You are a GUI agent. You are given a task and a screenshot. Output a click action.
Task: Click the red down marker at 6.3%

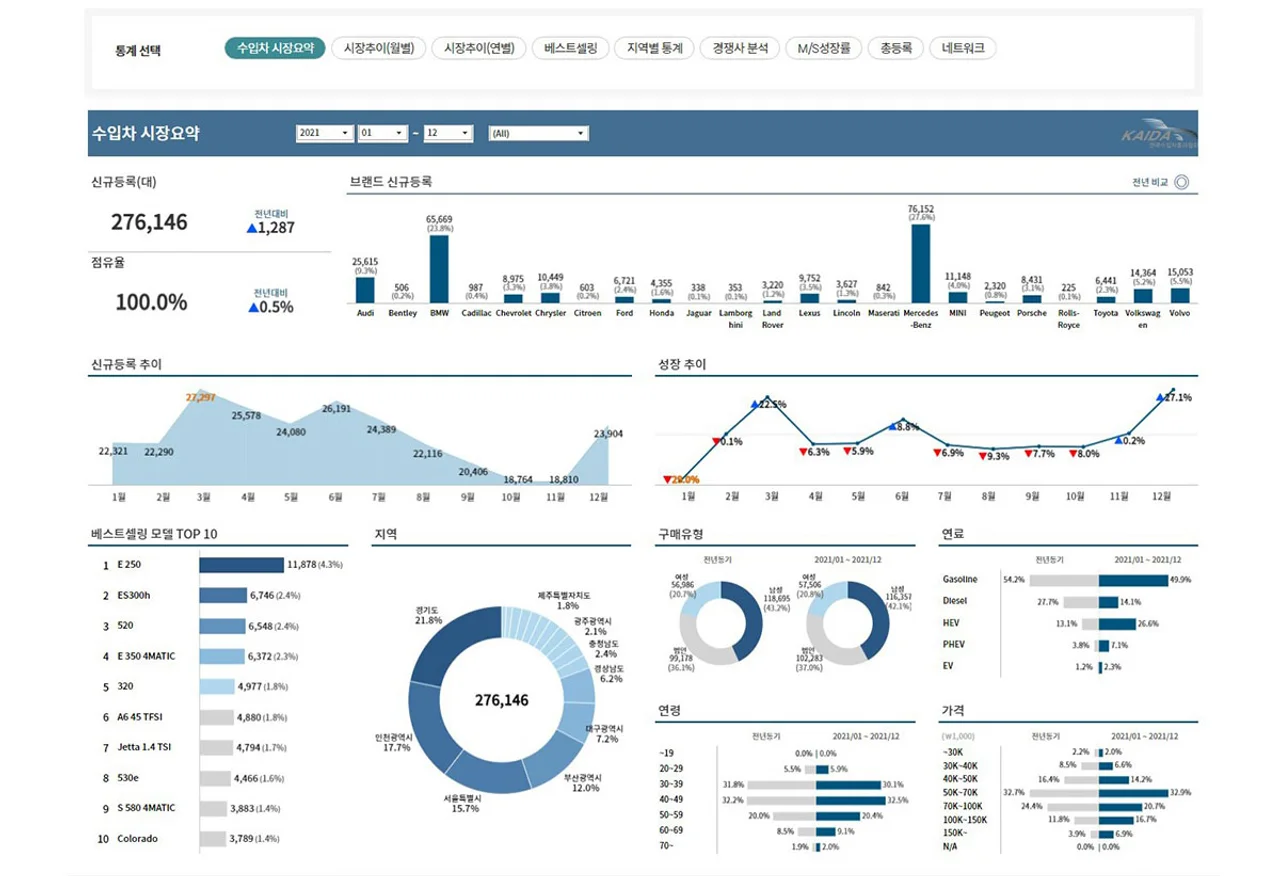[804, 452]
